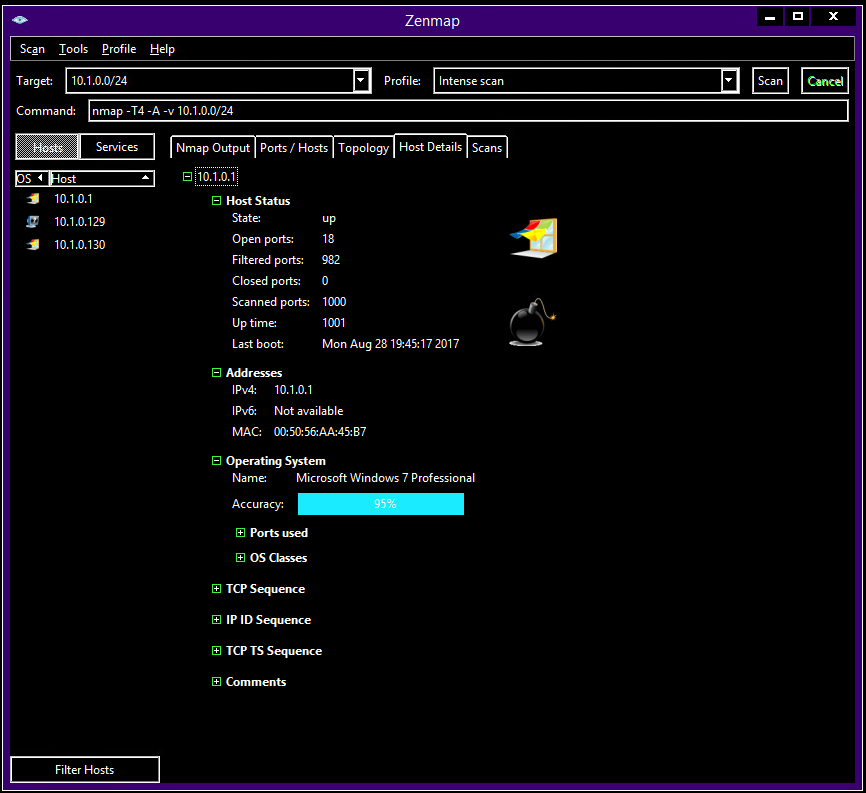866x793 pixels.
Task: Click the open ports value 18
Action: pyautogui.click(x=328, y=239)
